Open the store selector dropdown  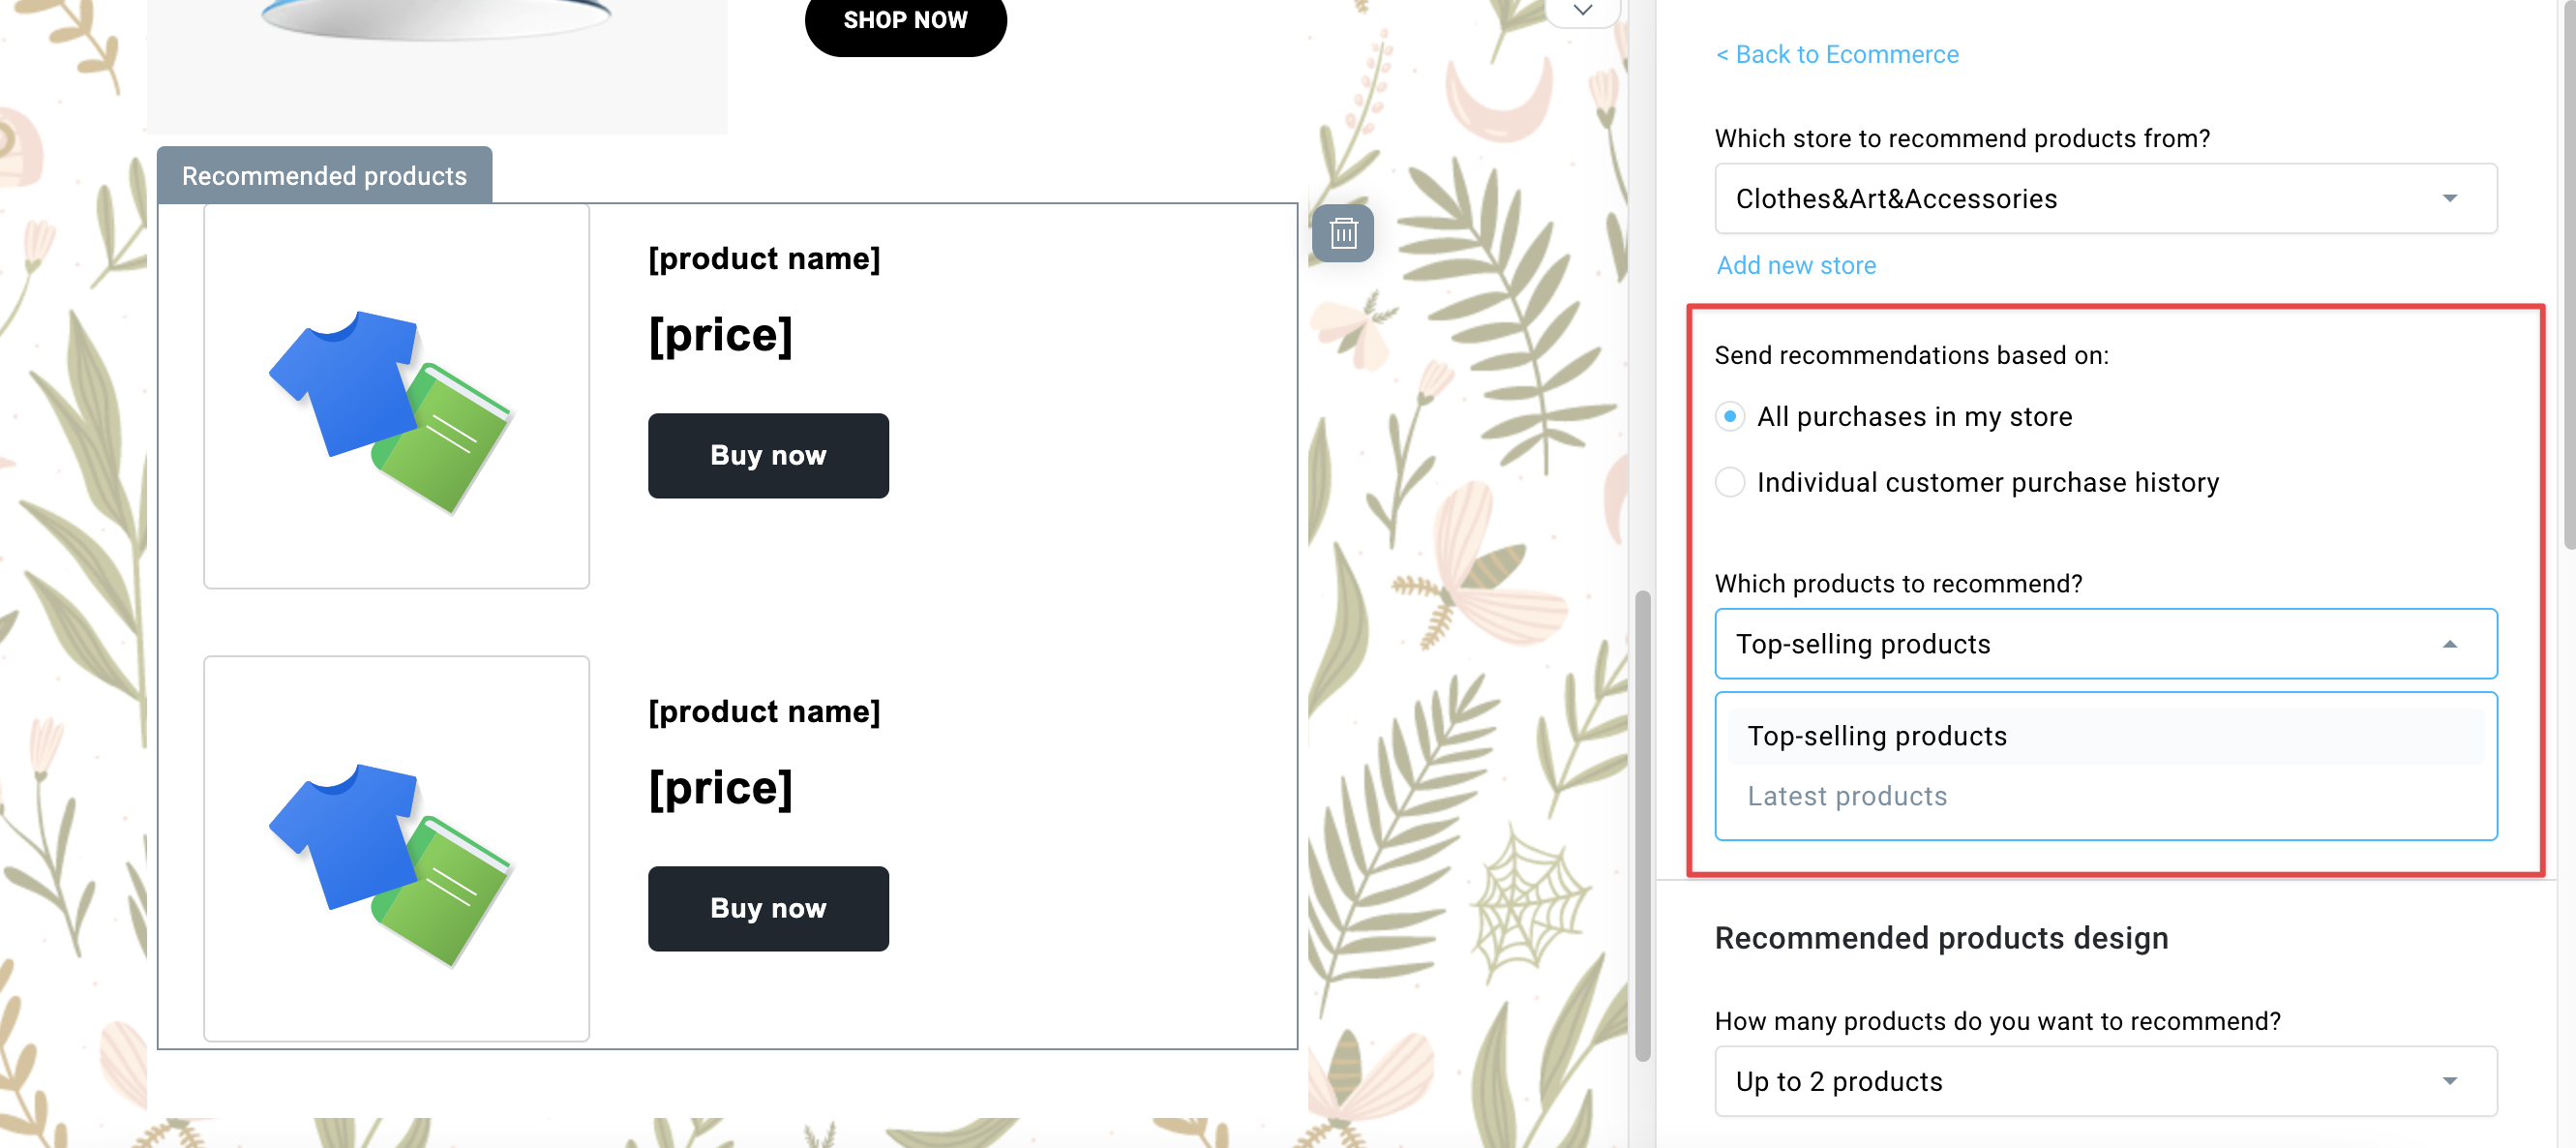coord(2106,198)
